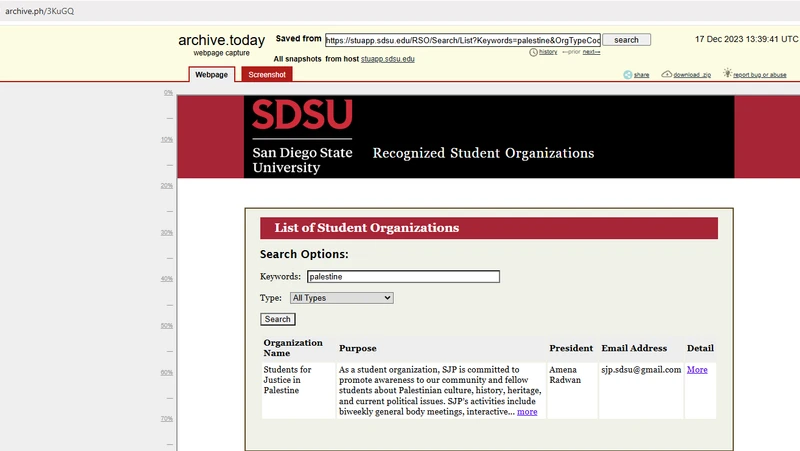Click the 70% page position marker
The width and height of the screenshot is (800, 451).
pyautogui.click(x=167, y=419)
